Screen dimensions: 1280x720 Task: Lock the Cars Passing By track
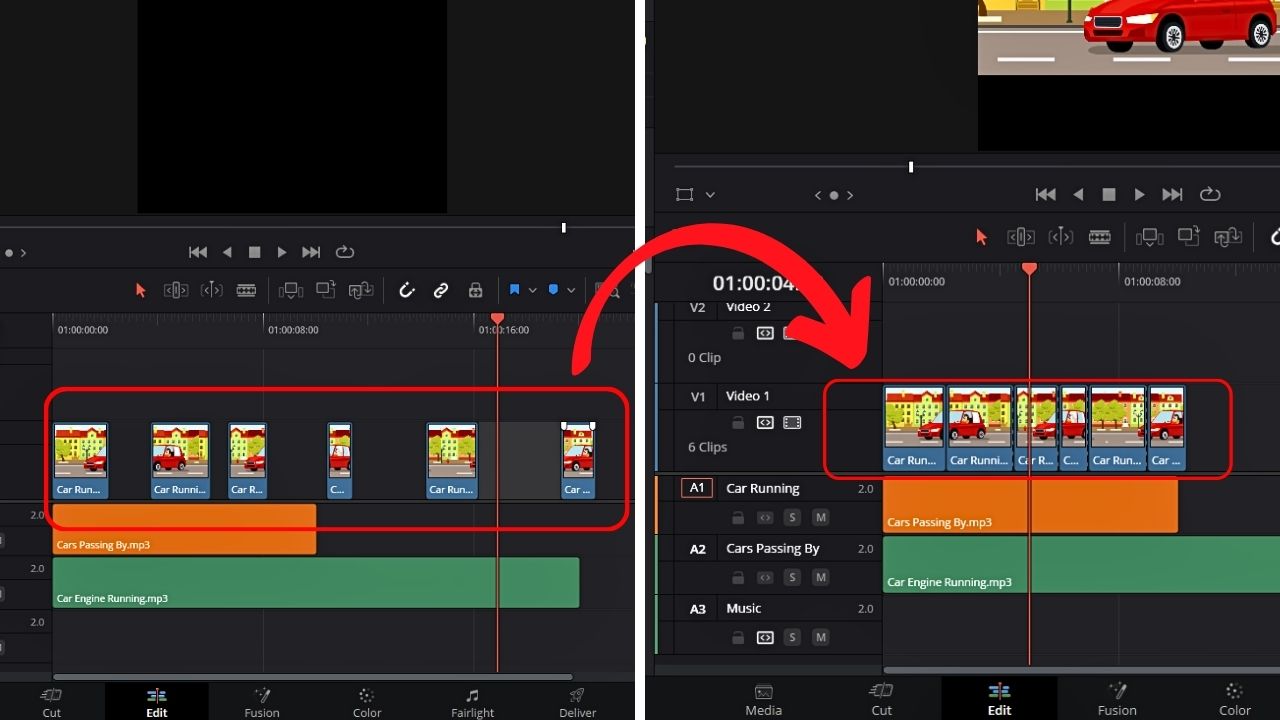click(739, 577)
